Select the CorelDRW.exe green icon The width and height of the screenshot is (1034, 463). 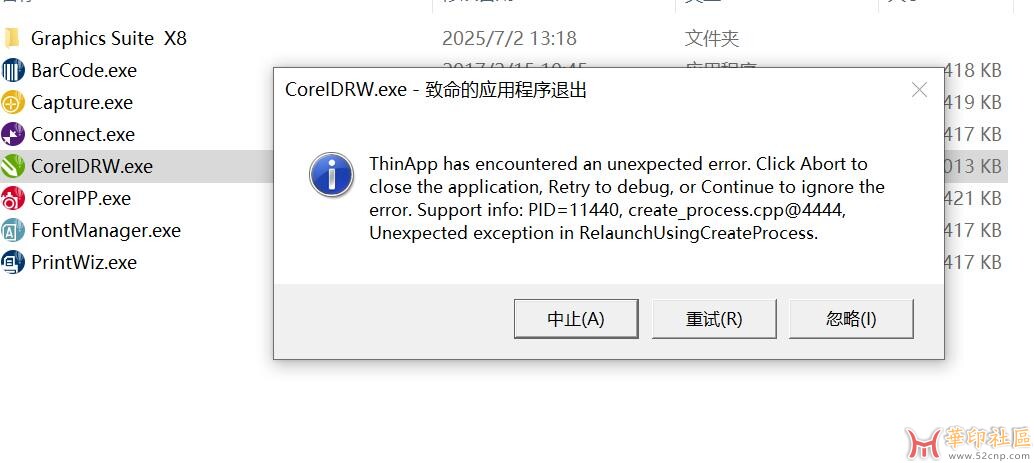13,166
